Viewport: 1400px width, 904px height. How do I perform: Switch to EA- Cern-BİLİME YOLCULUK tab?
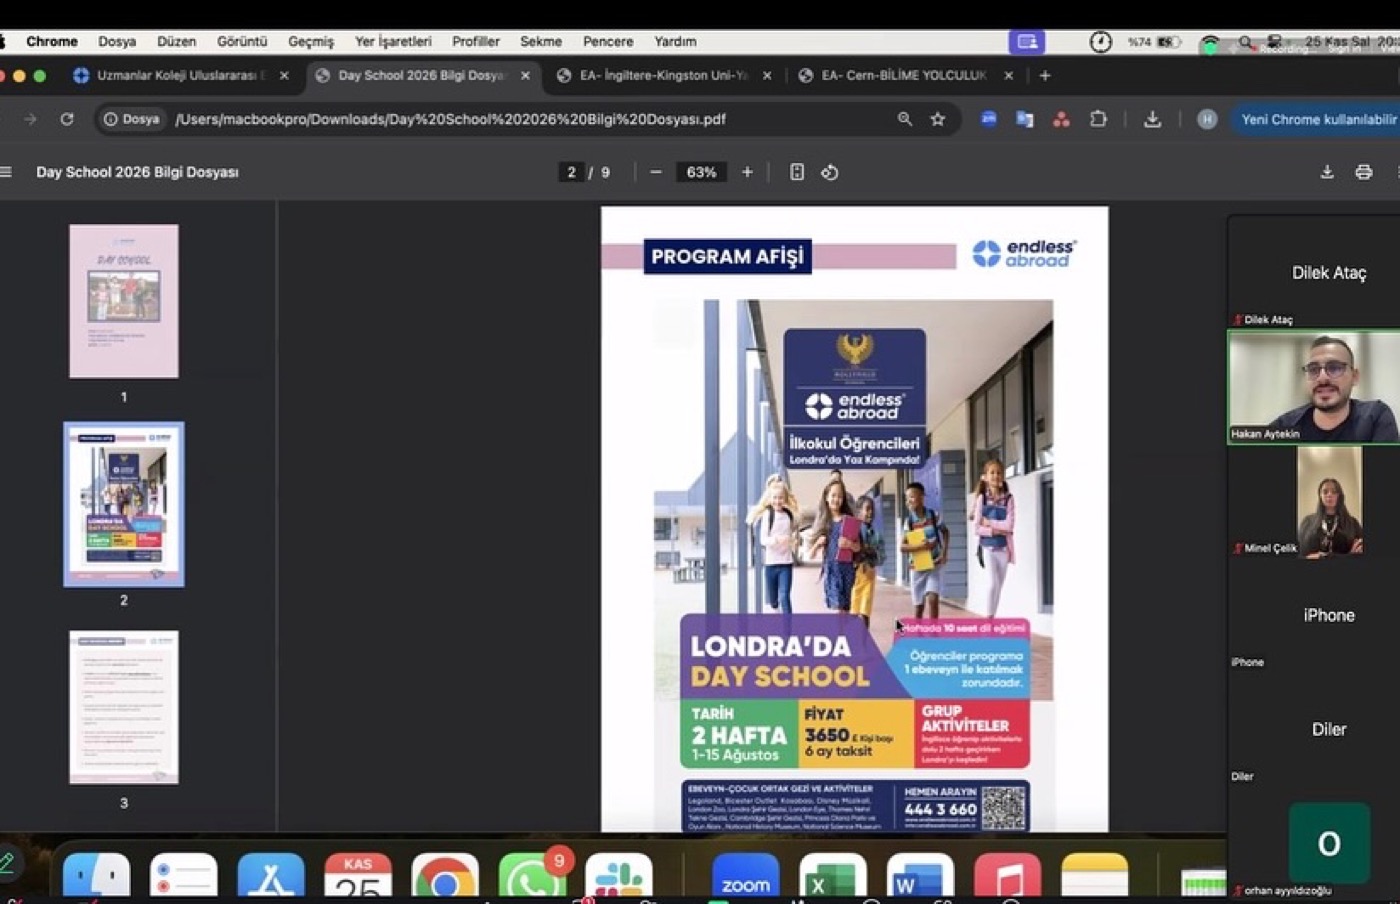[x=905, y=75]
